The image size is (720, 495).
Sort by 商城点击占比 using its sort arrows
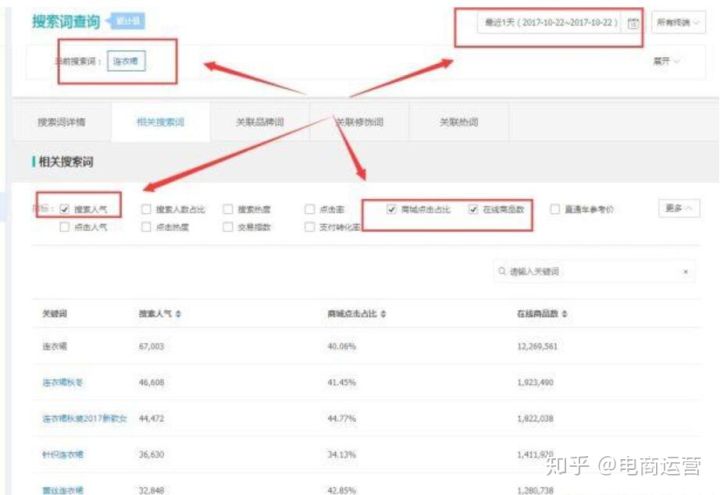point(383,314)
